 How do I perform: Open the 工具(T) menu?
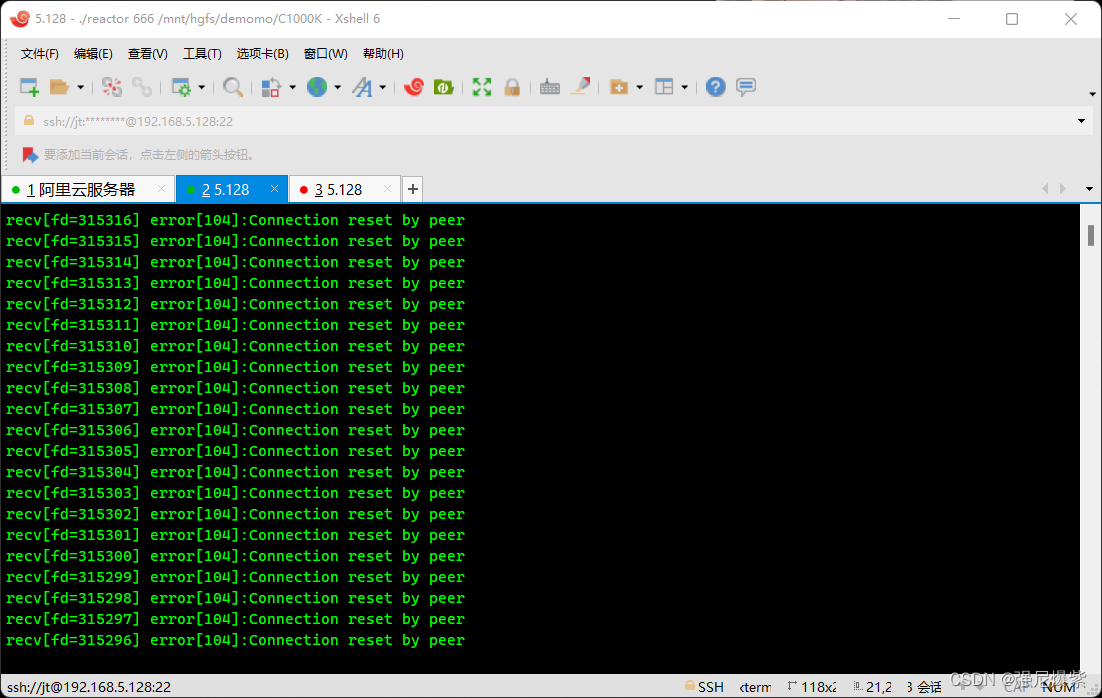[x=202, y=54]
